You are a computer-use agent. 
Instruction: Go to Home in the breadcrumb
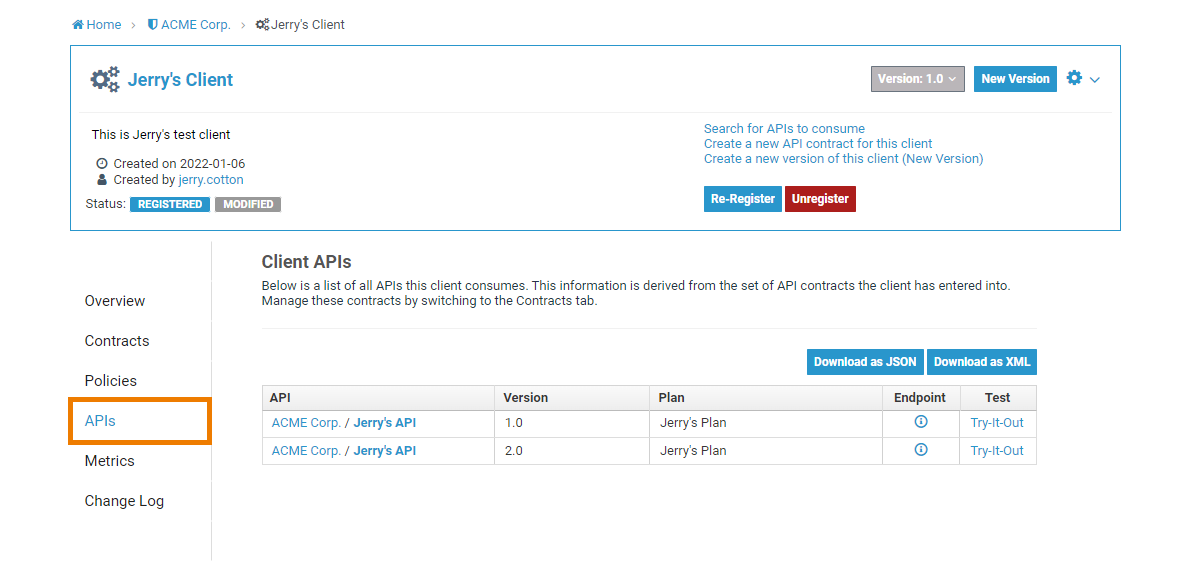[x=97, y=25]
